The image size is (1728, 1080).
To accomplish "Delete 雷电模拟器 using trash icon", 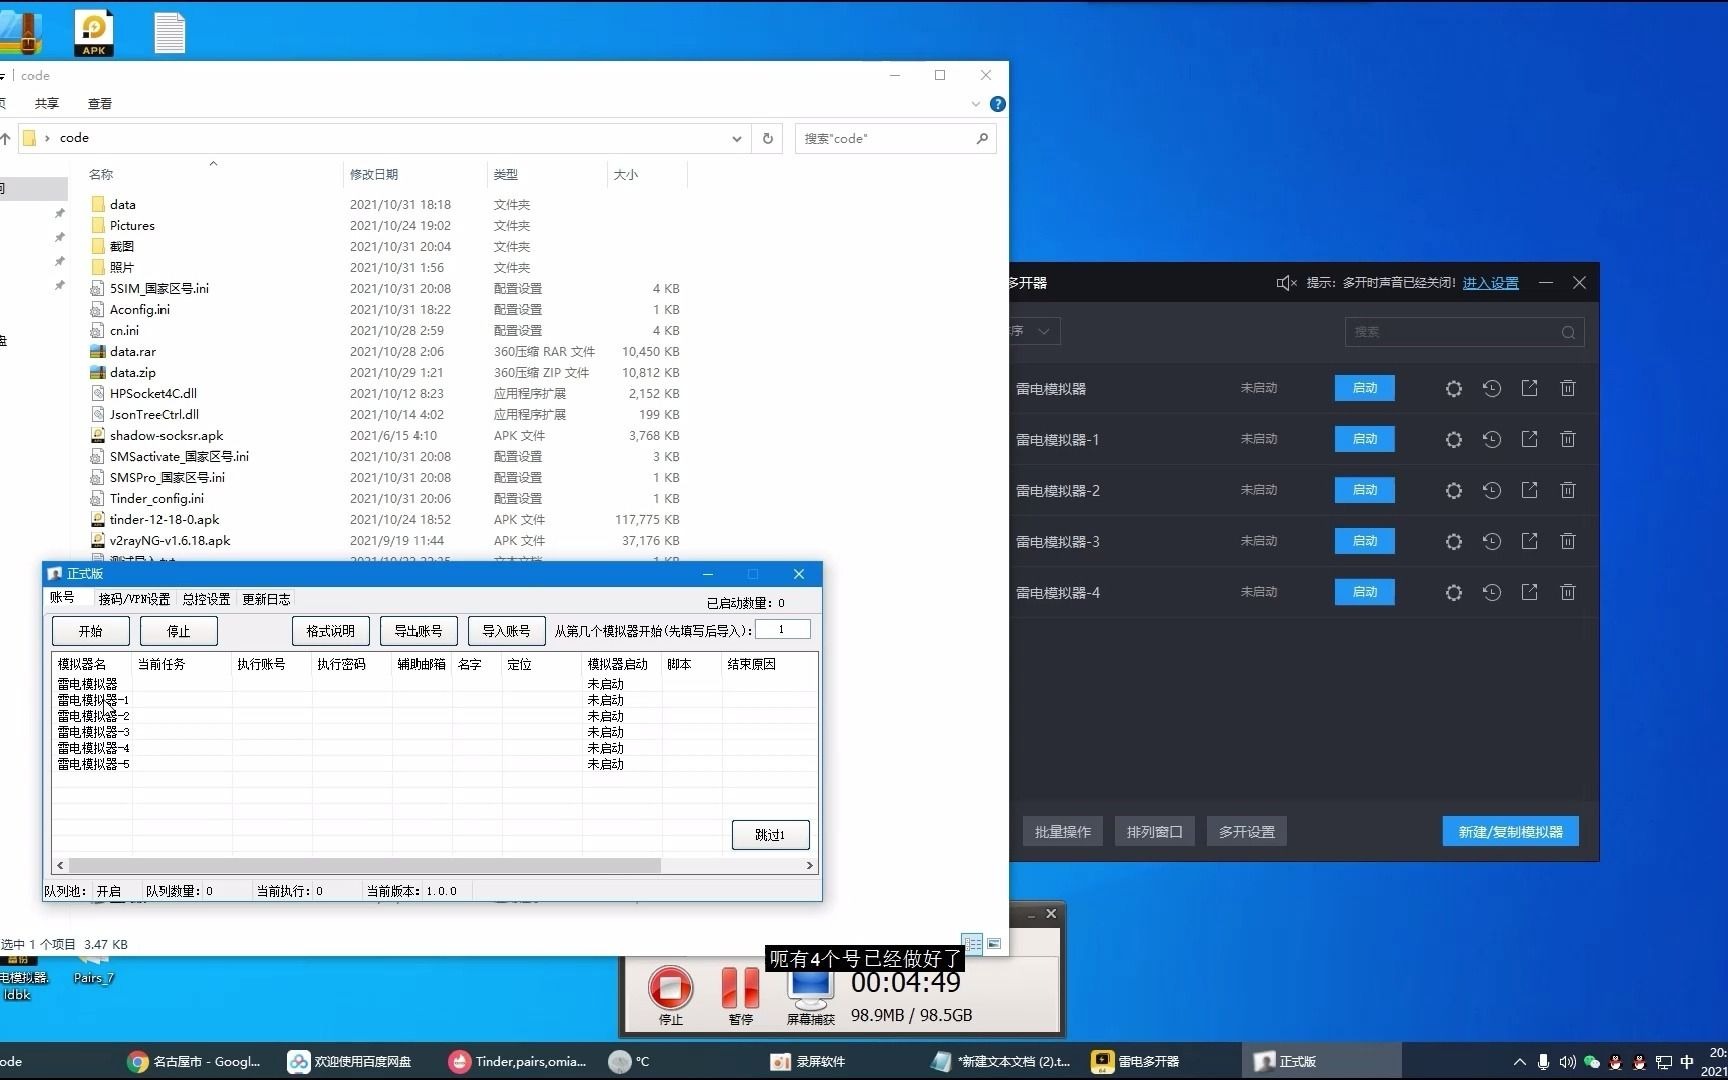I will pos(1568,388).
